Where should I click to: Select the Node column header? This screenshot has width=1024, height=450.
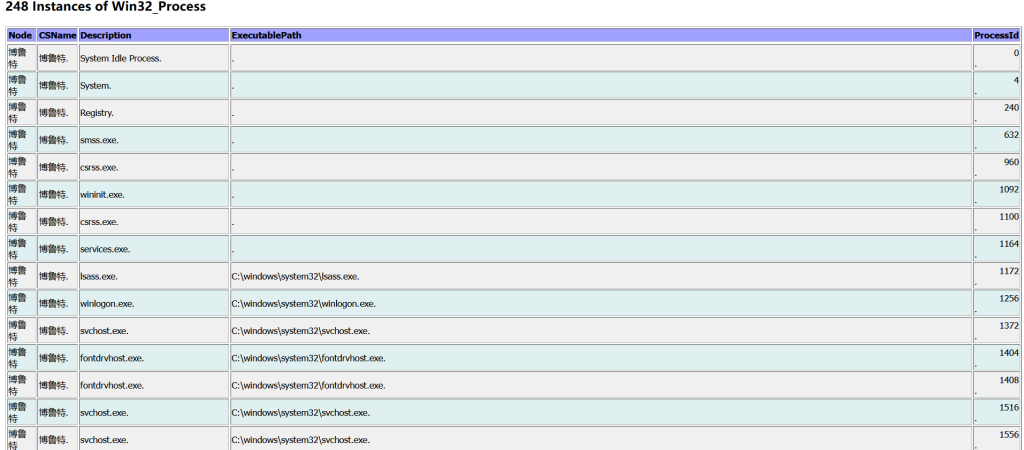(20, 35)
